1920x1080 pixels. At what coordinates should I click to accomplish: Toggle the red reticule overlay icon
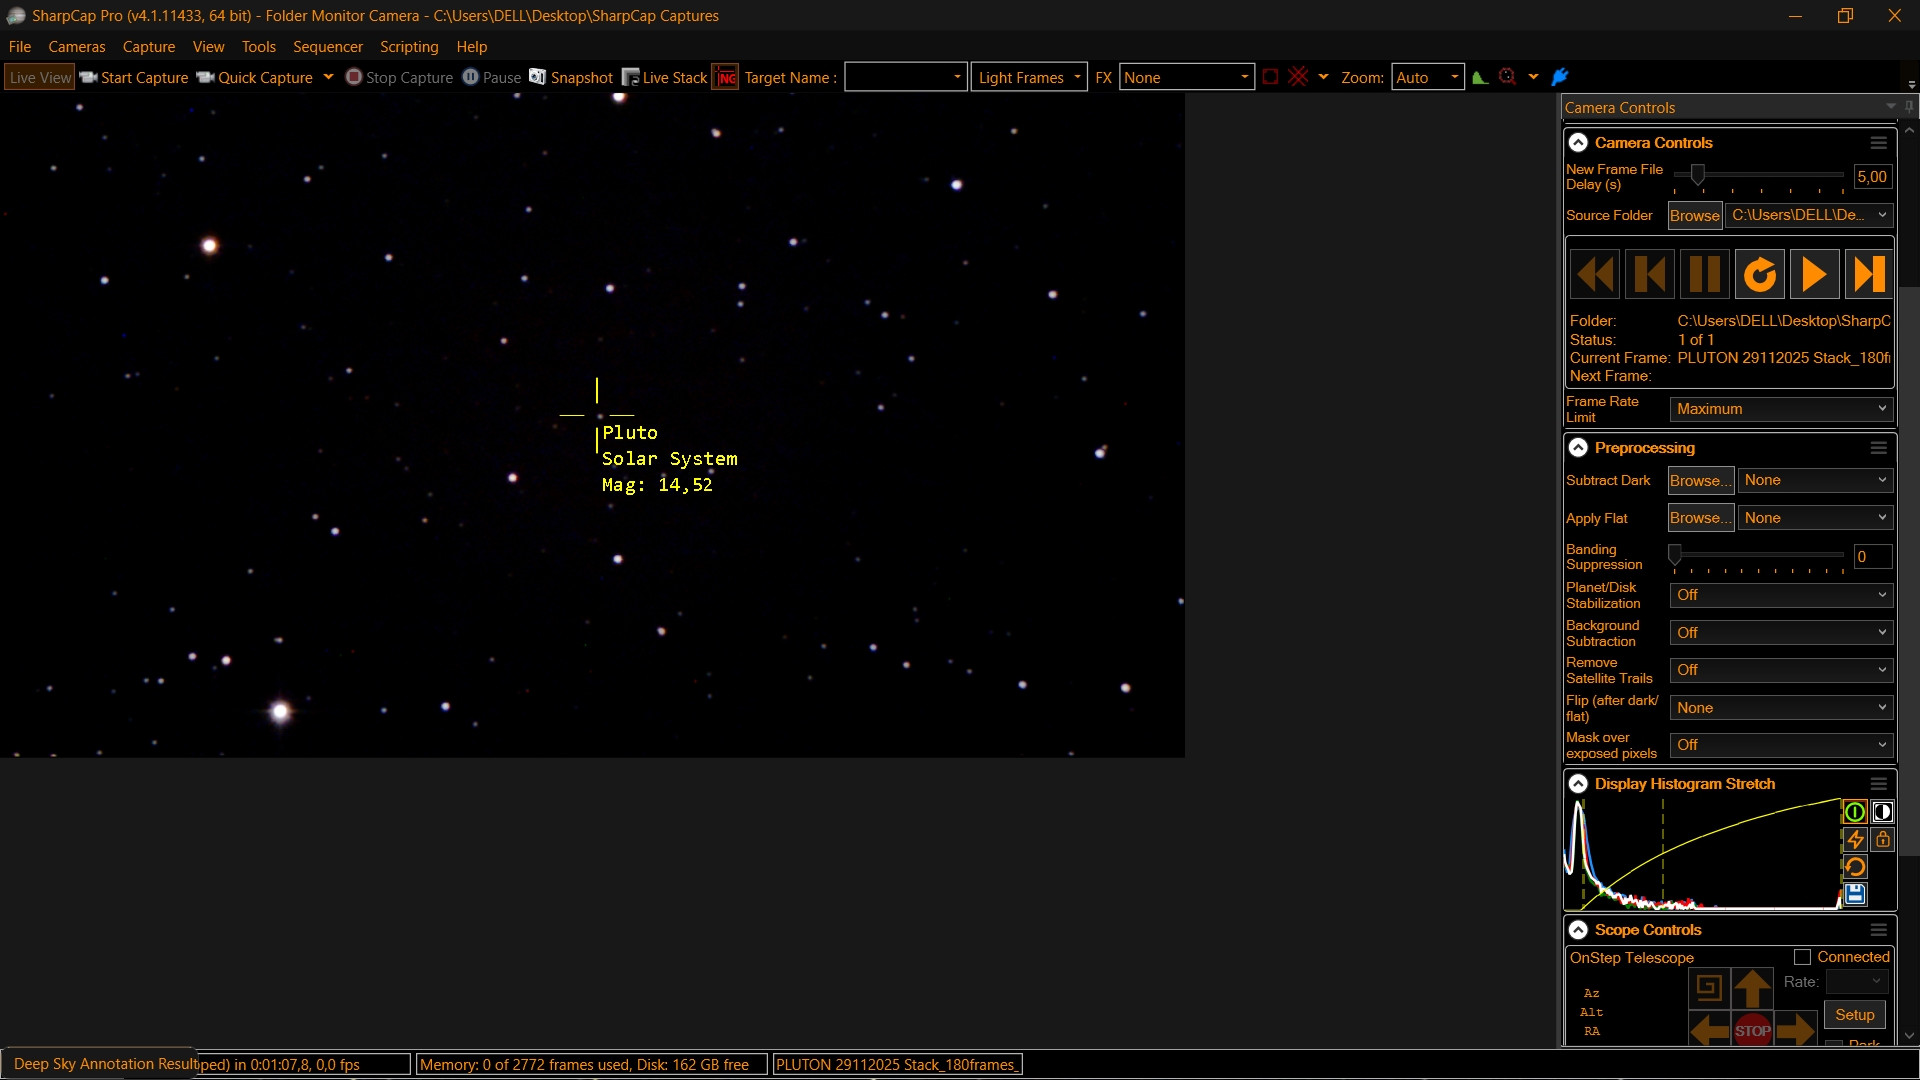(x=1298, y=77)
